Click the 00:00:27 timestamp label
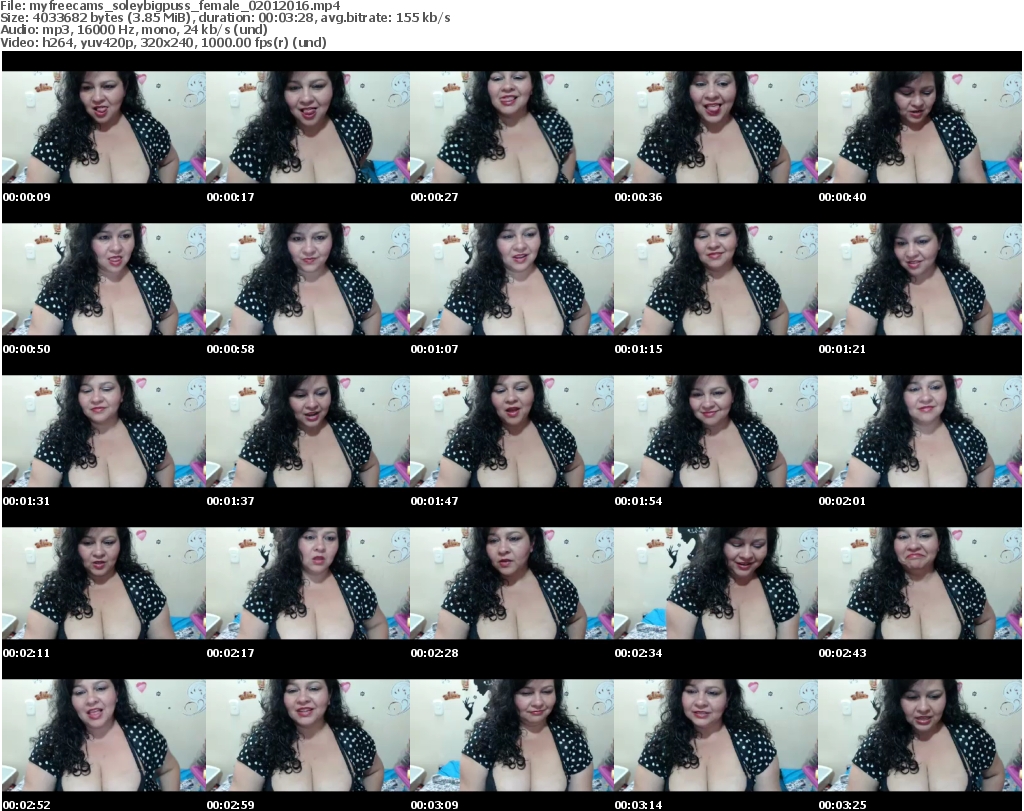Image resolution: width=1024 pixels, height=811 pixels. point(434,197)
